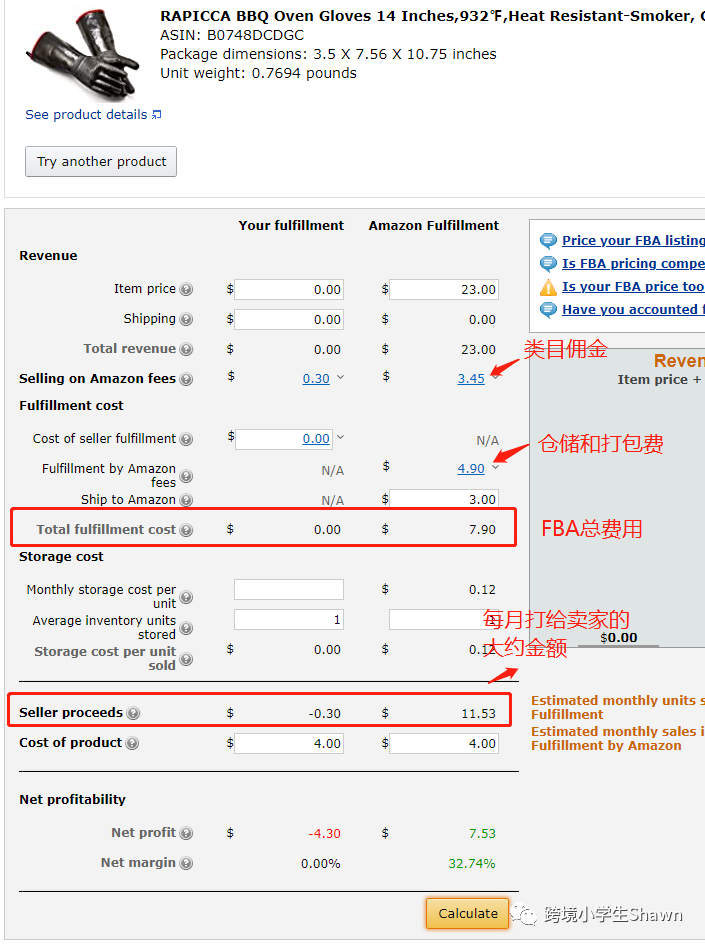
Task: Click Ship to Amazon field 3.00
Action: tap(444, 499)
